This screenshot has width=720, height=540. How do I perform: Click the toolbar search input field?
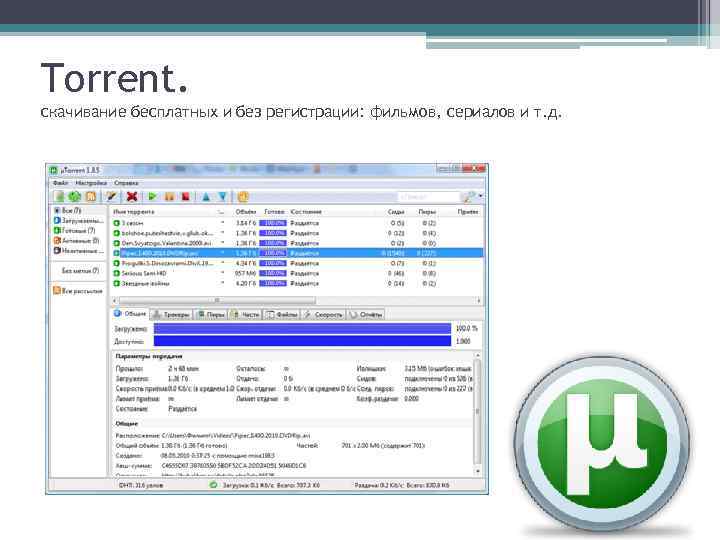click(429, 197)
